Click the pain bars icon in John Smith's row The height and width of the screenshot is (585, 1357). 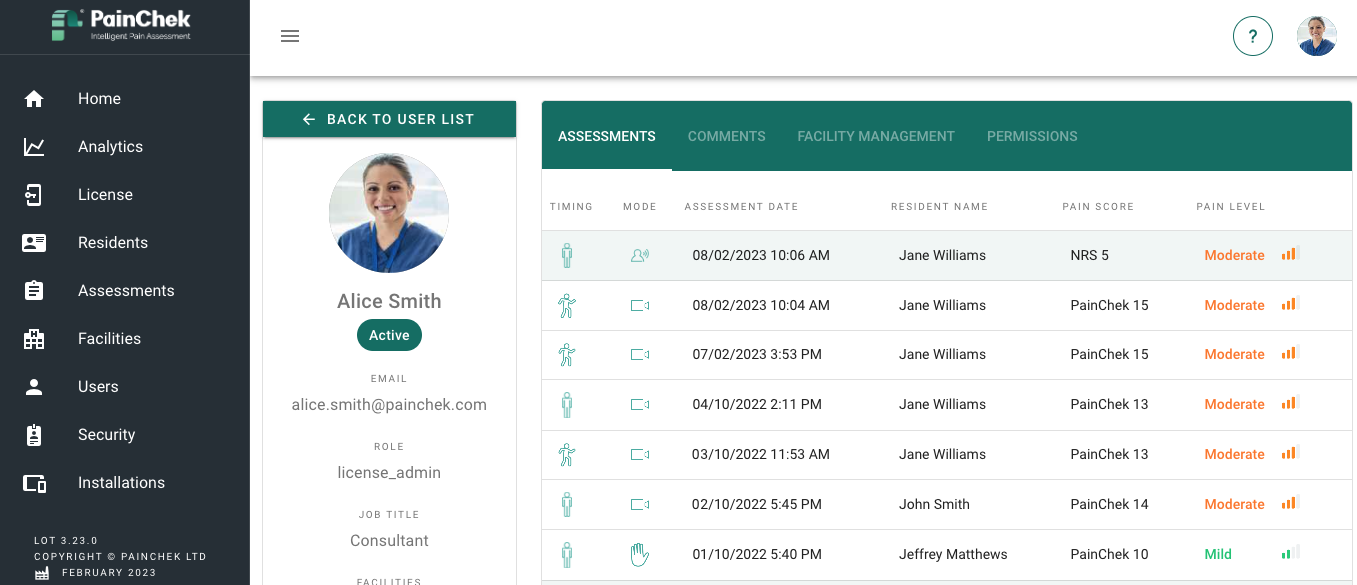tap(1290, 503)
